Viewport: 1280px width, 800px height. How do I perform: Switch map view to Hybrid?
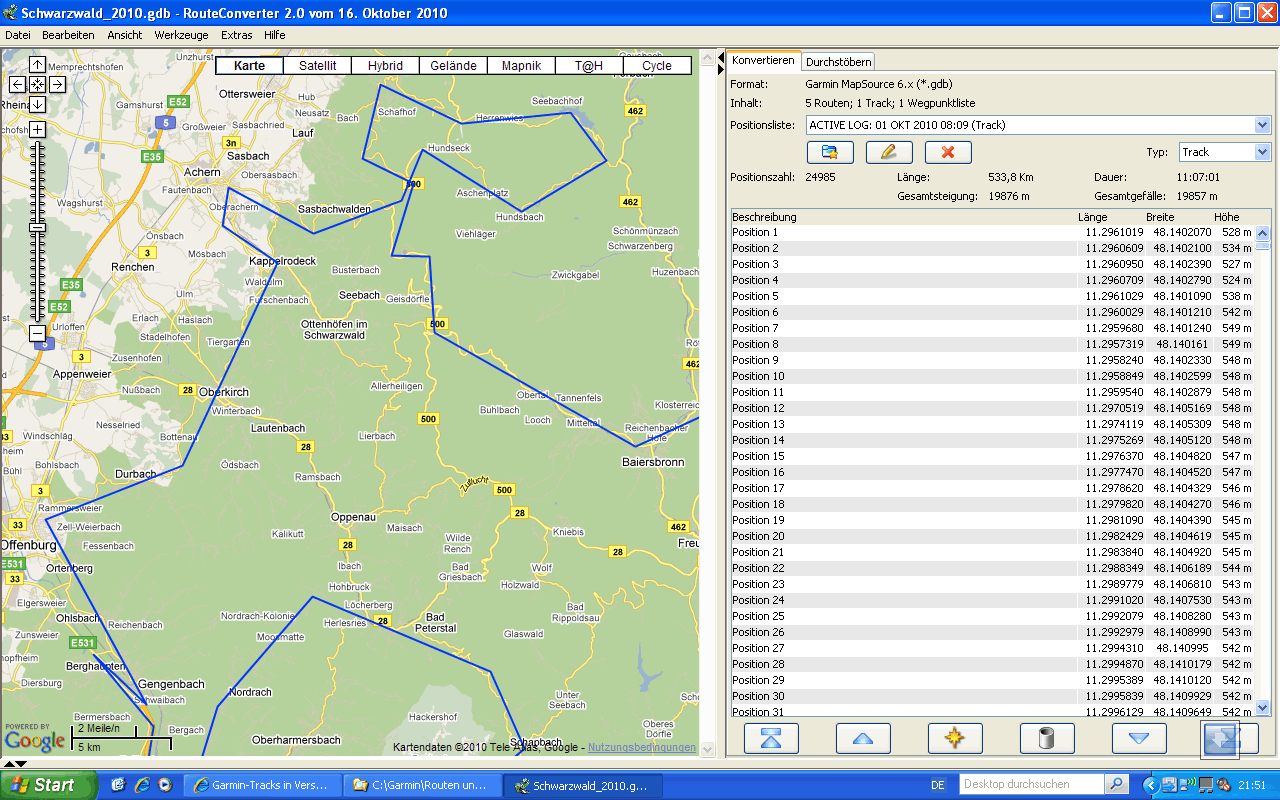pyautogui.click(x=385, y=66)
